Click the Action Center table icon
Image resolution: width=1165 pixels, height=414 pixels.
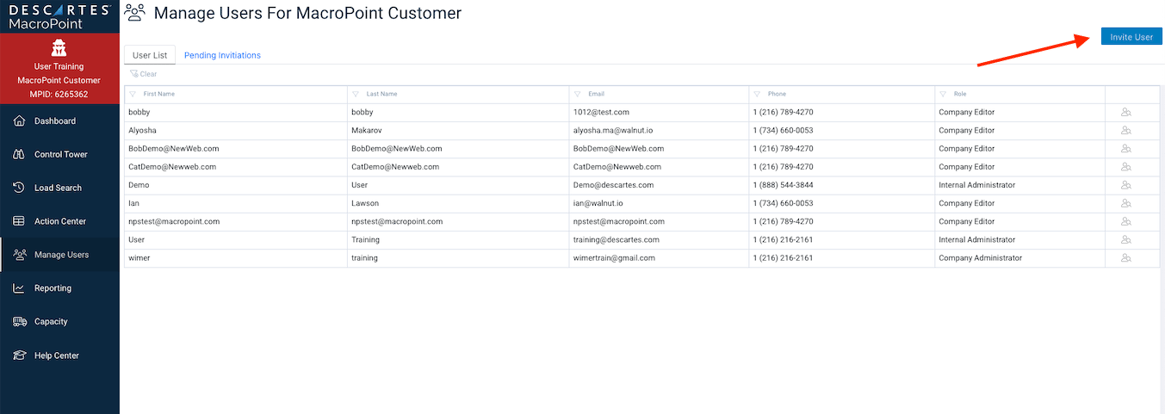pyautogui.click(x=19, y=221)
